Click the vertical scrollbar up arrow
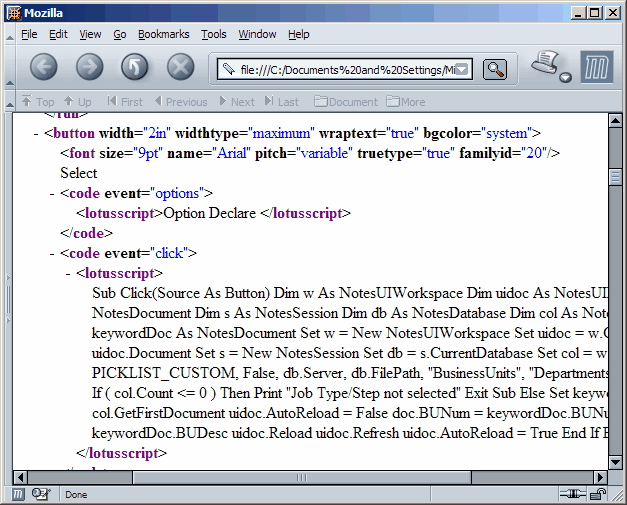This screenshot has height=505, width=627. pos(615,120)
